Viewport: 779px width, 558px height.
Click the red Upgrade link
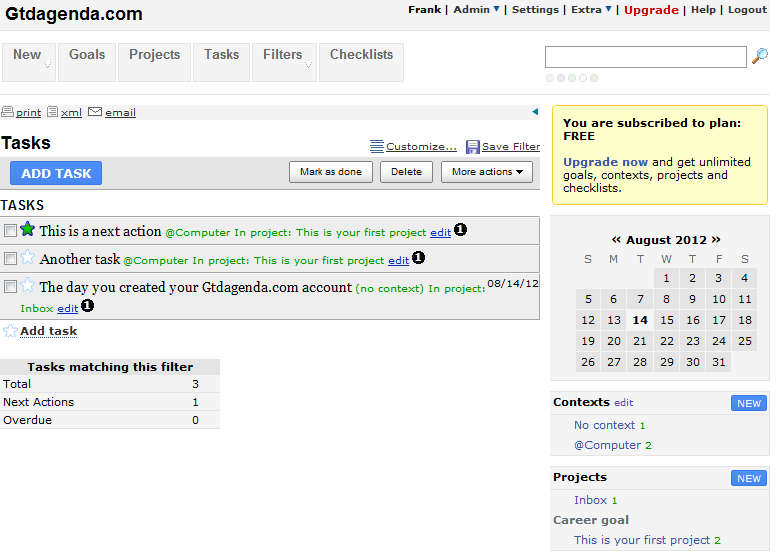[x=651, y=10]
